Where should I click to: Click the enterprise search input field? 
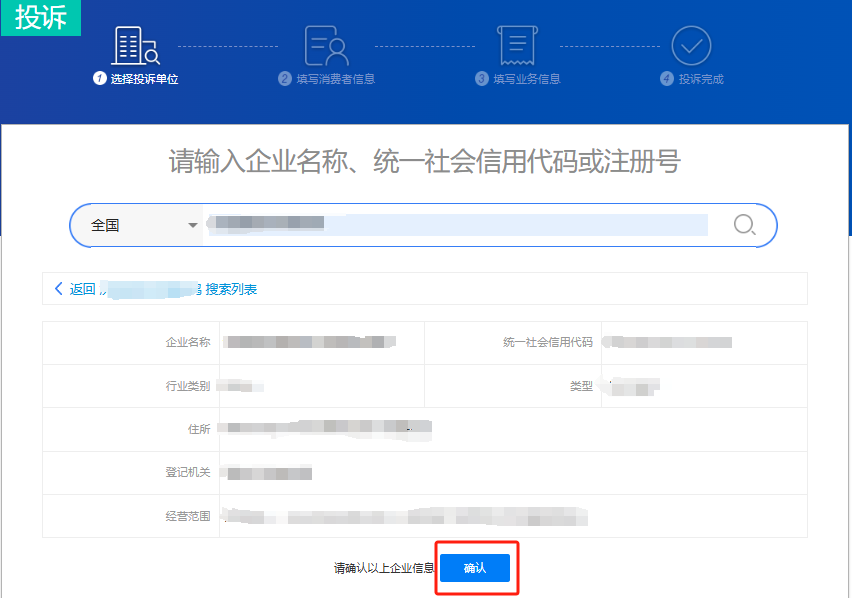pos(450,225)
